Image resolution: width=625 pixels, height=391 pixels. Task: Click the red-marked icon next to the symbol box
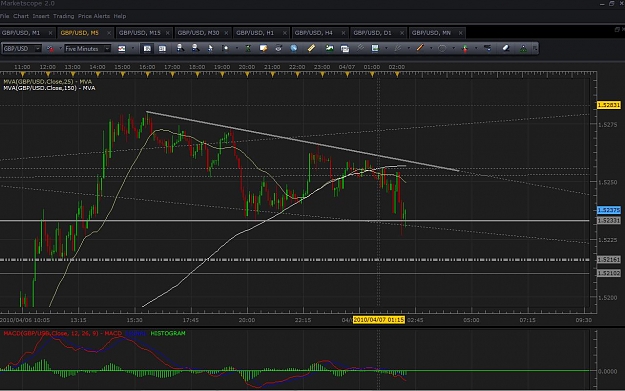(x=50, y=49)
